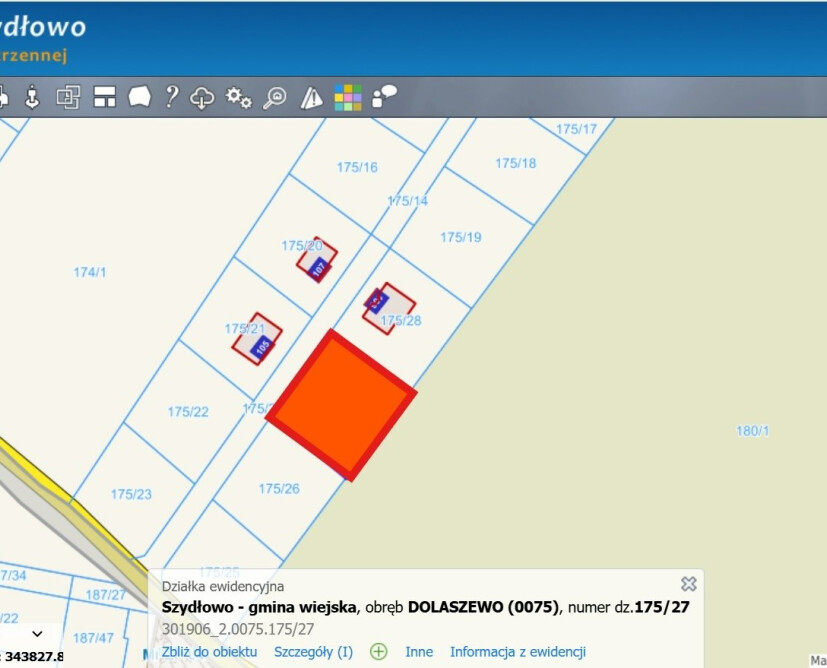Open help via question mark icon
This screenshot has height=668, width=827.
172,97
